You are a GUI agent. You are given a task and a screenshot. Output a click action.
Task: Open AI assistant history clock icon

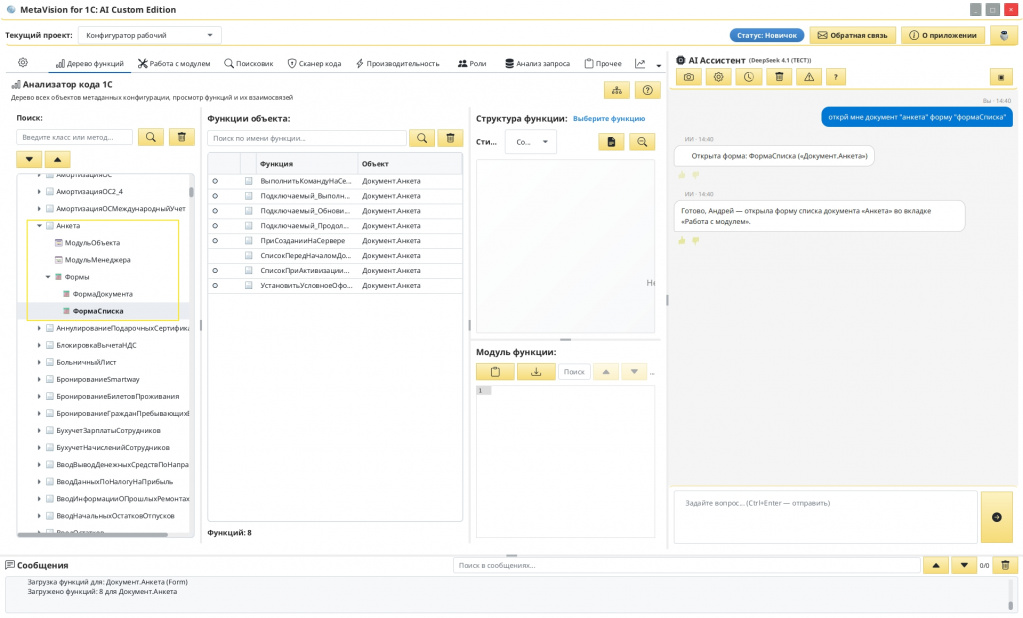[x=748, y=77]
